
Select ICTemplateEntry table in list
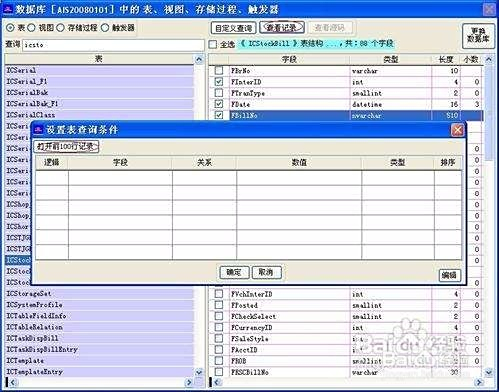(x=99, y=372)
